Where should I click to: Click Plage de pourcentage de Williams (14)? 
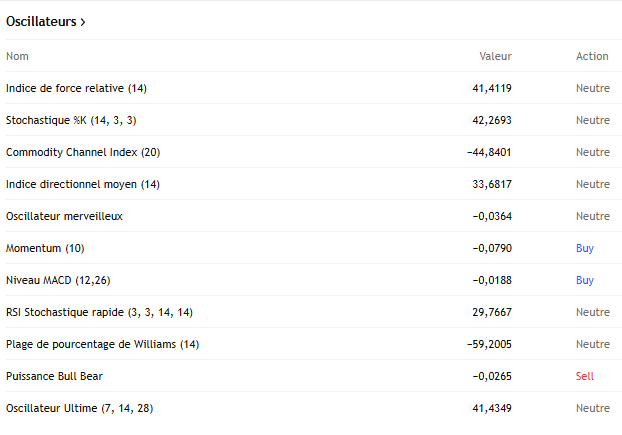[102, 344]
